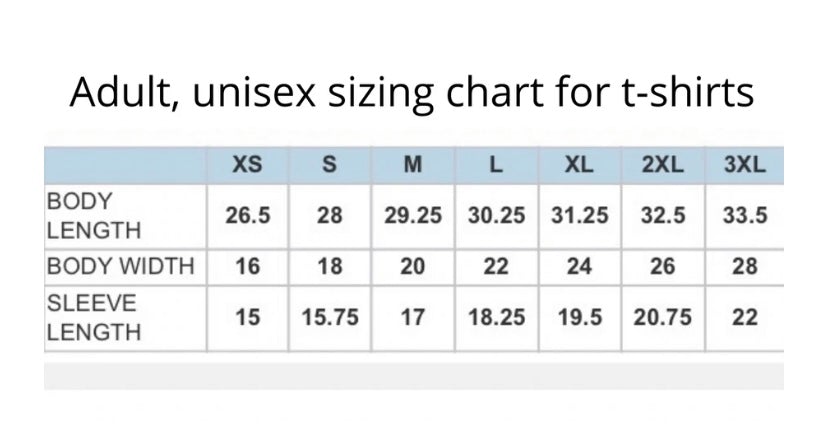Viewport: 828px width, 438px height.
Task: Click the XS size column header
Action: coord(247,165)
